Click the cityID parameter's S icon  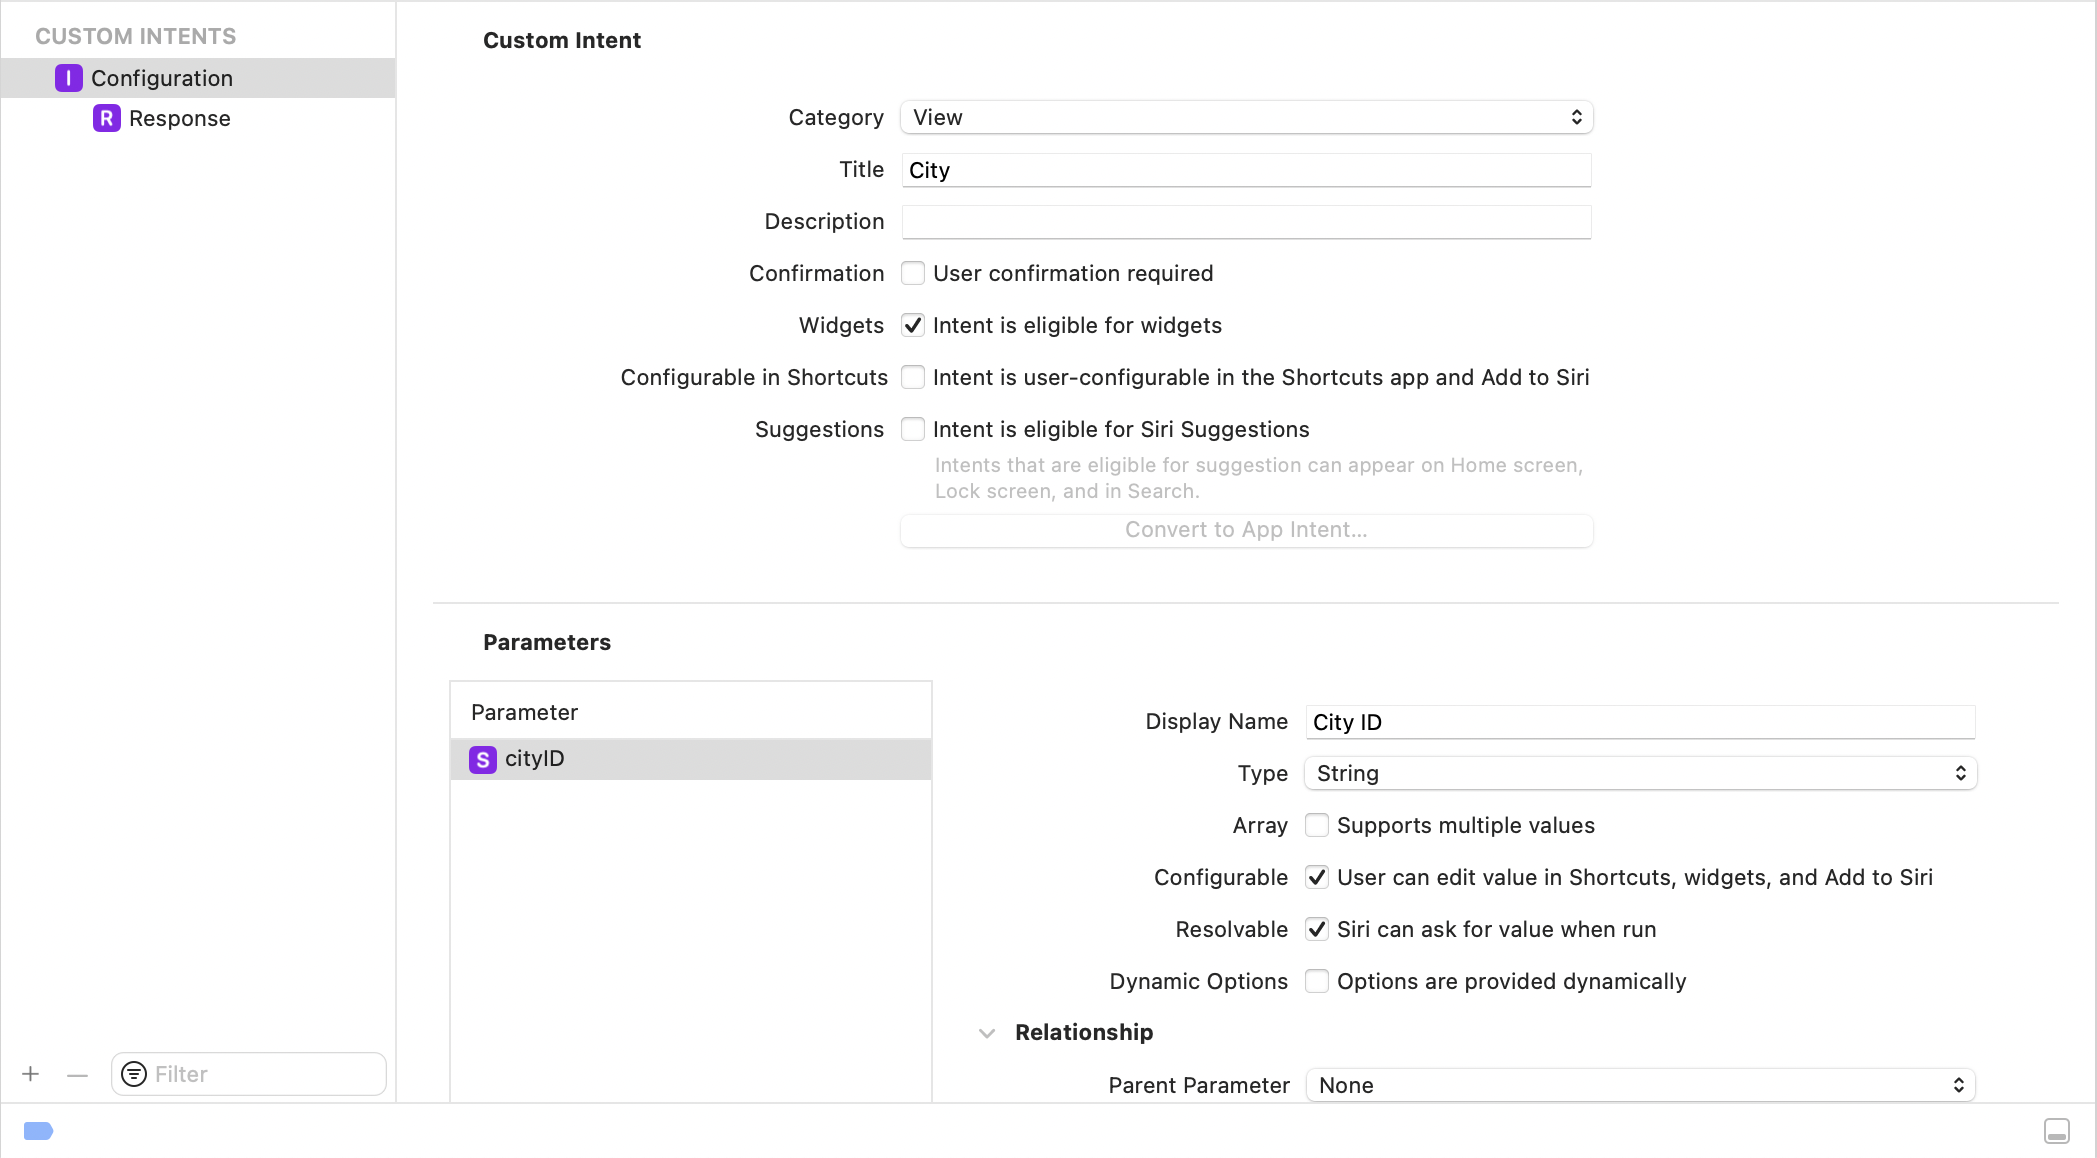pos(482,759)
